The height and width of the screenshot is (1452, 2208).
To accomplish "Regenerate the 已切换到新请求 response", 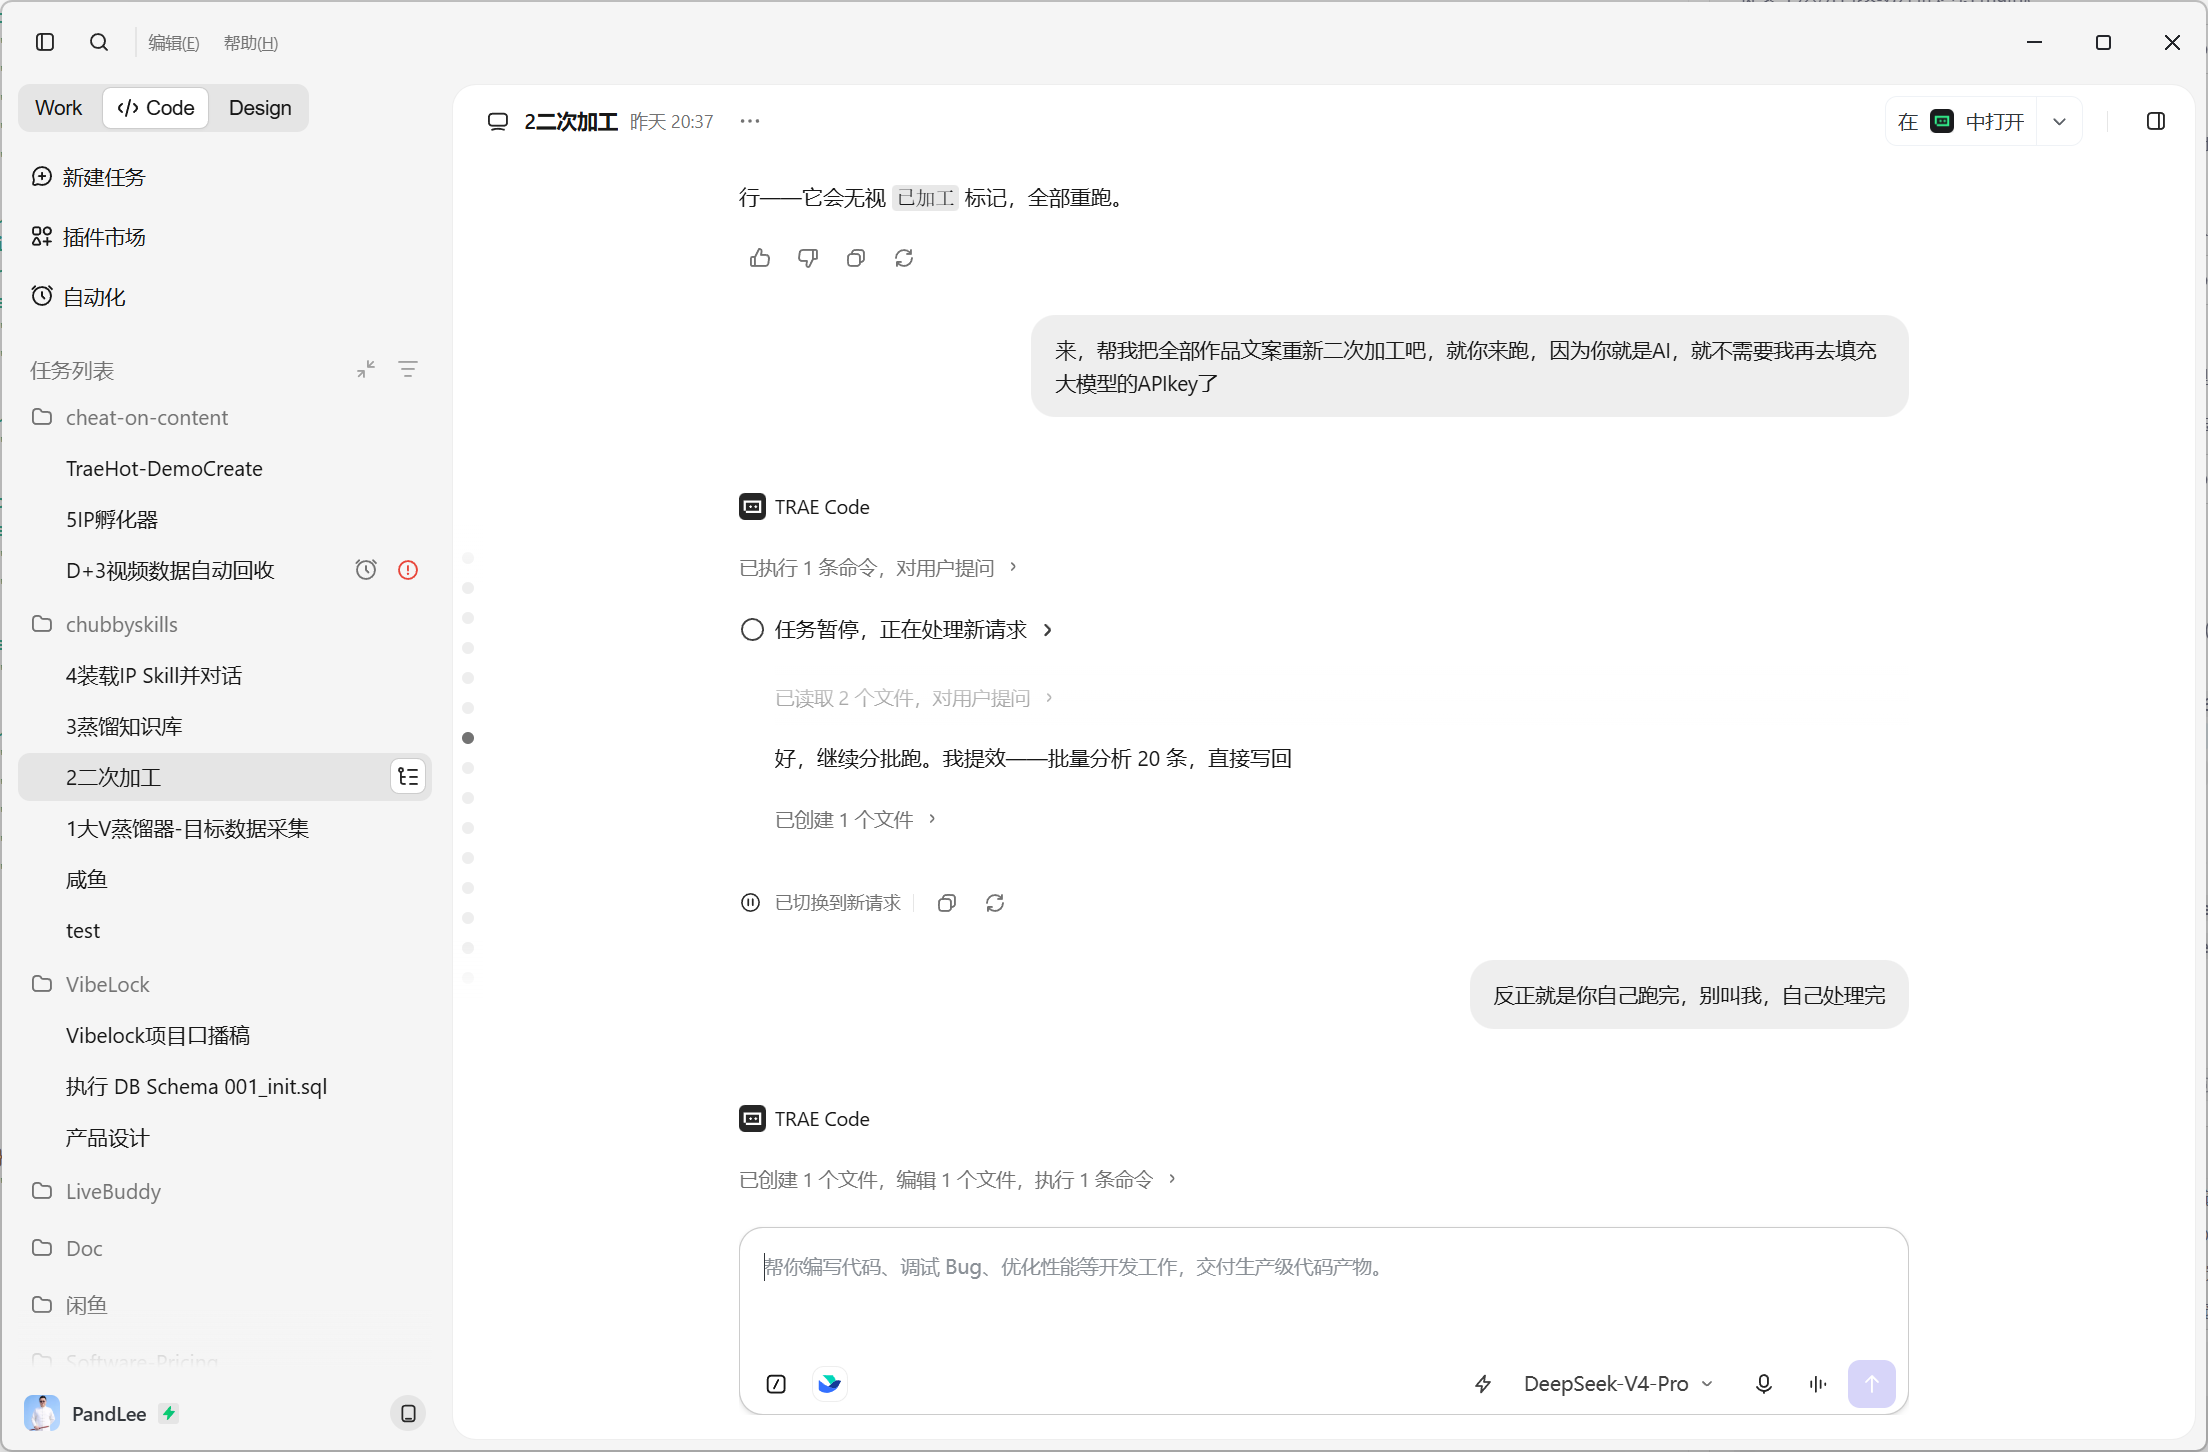I will (x=995, y=903).
